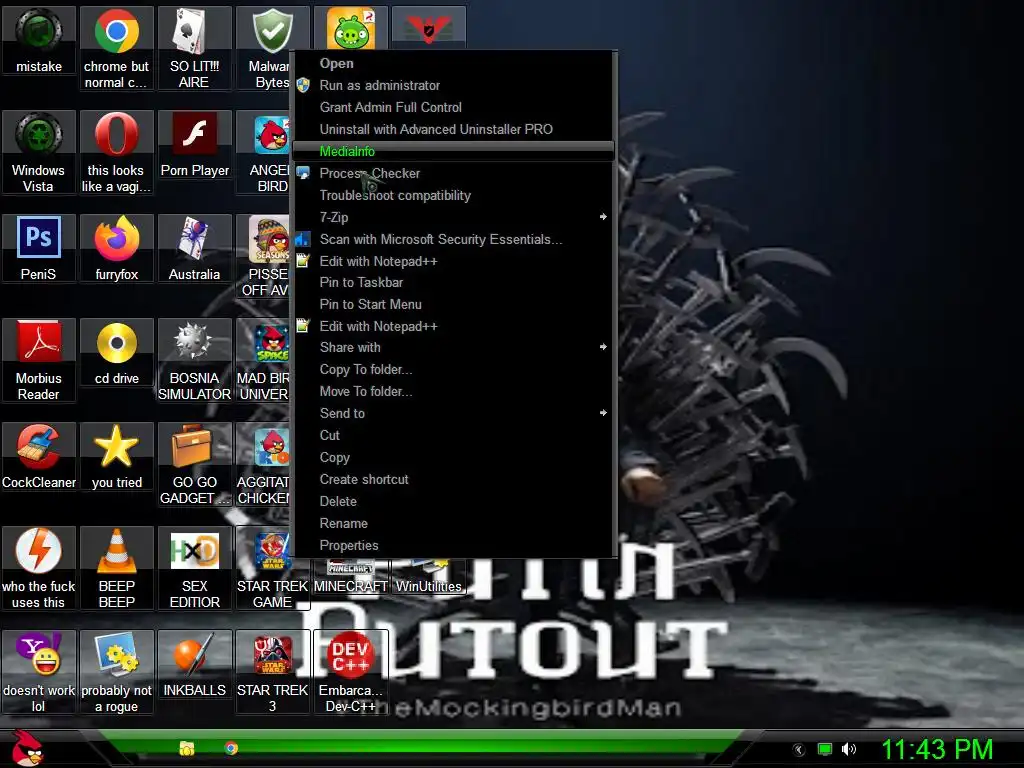Choose 'Scan with Microsoft Security Essentials...'
The height and width of the screenshot is (768, 1024).
453,239
